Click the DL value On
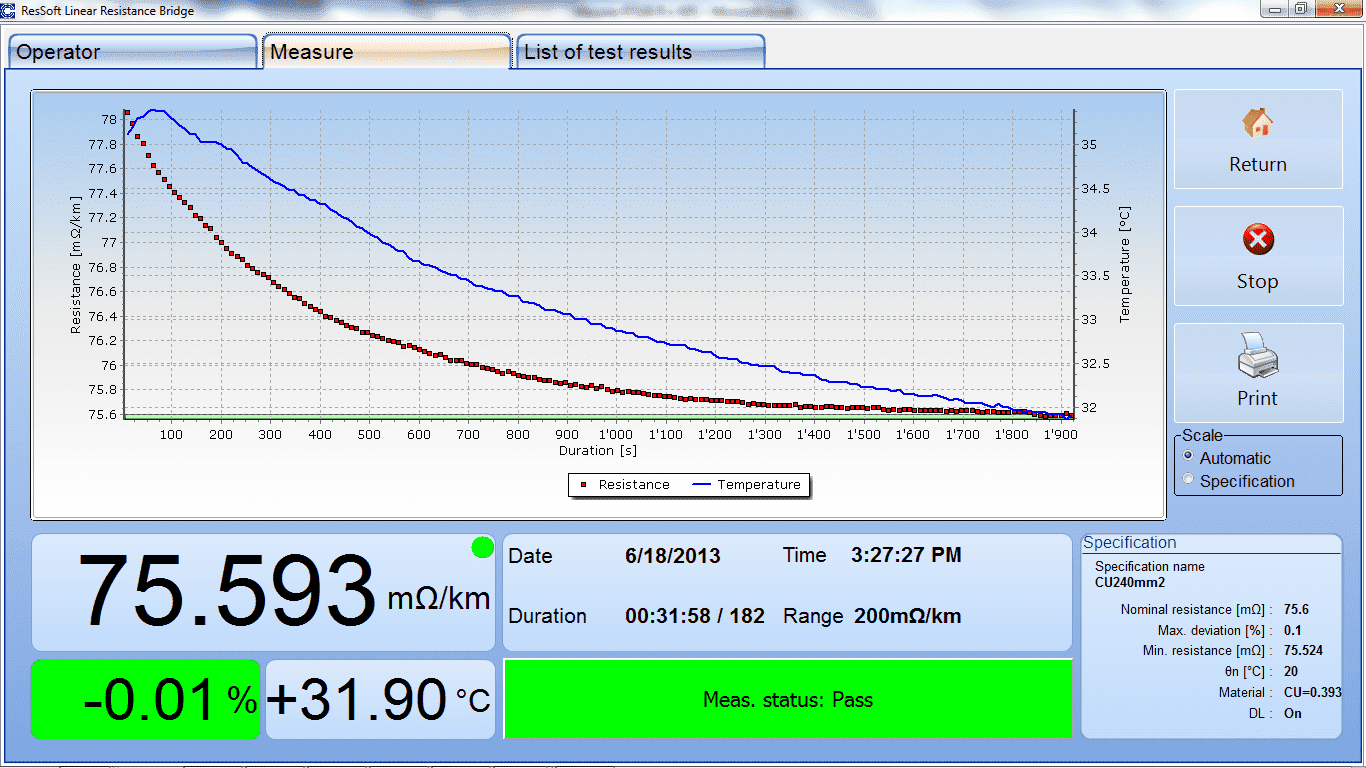Viewport: 1366px width, 768px height. click(1293, 714)
